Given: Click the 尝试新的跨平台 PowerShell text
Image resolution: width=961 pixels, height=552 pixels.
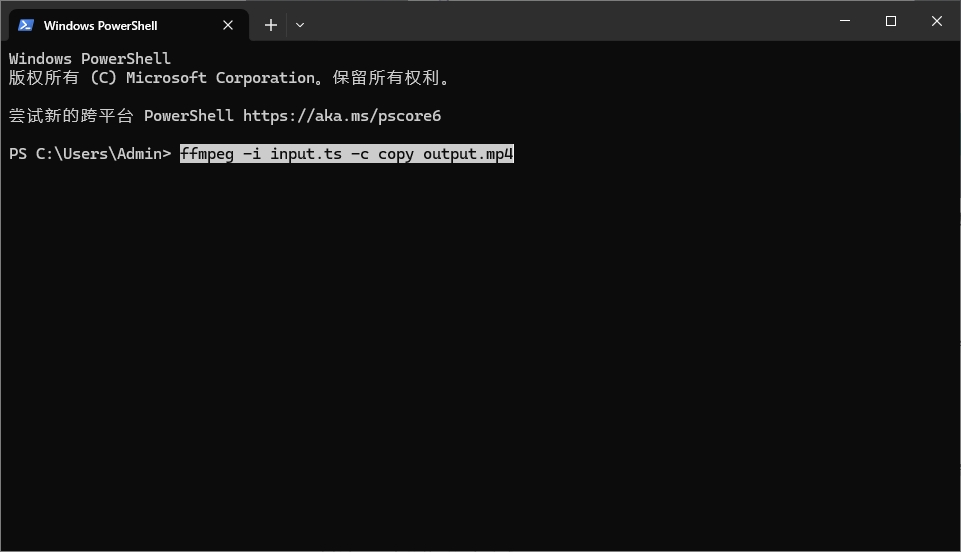Looking at the screenshot, I should (121, 116).
